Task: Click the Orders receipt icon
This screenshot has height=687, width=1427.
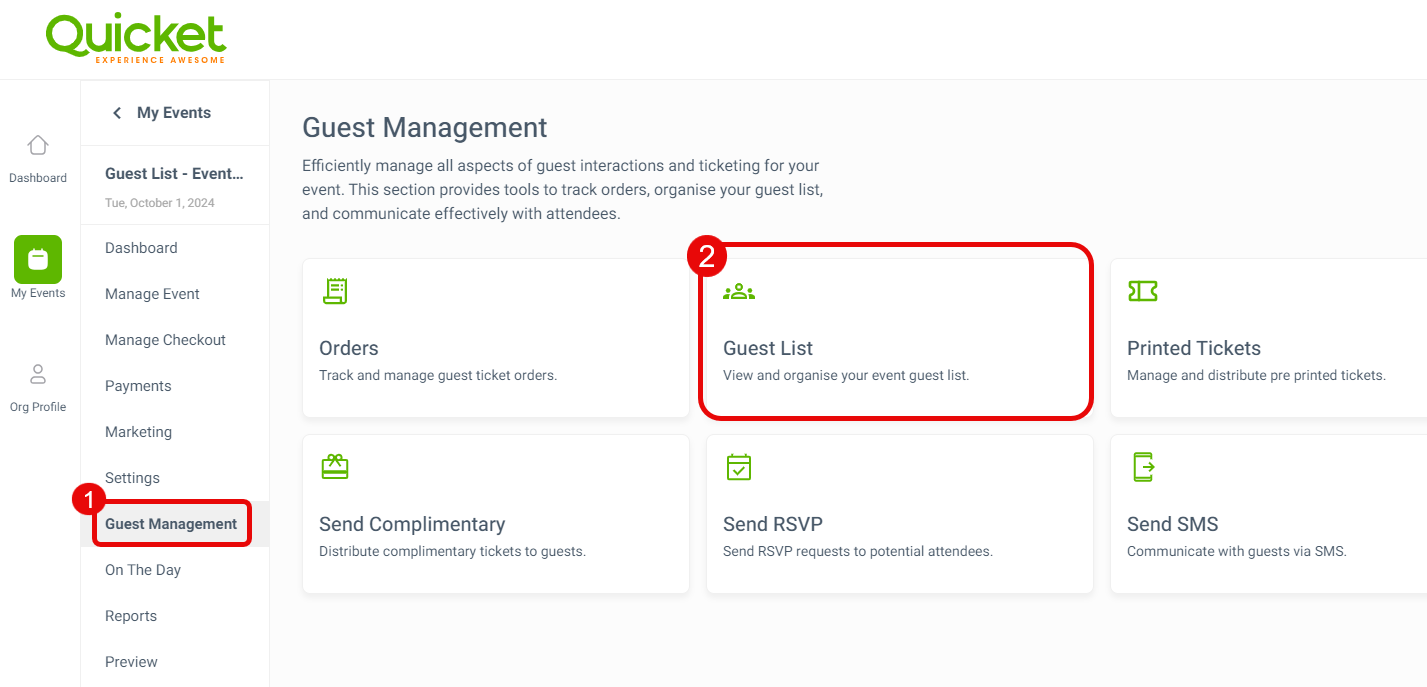Action: pyautogui.click(x=335, y=291)
